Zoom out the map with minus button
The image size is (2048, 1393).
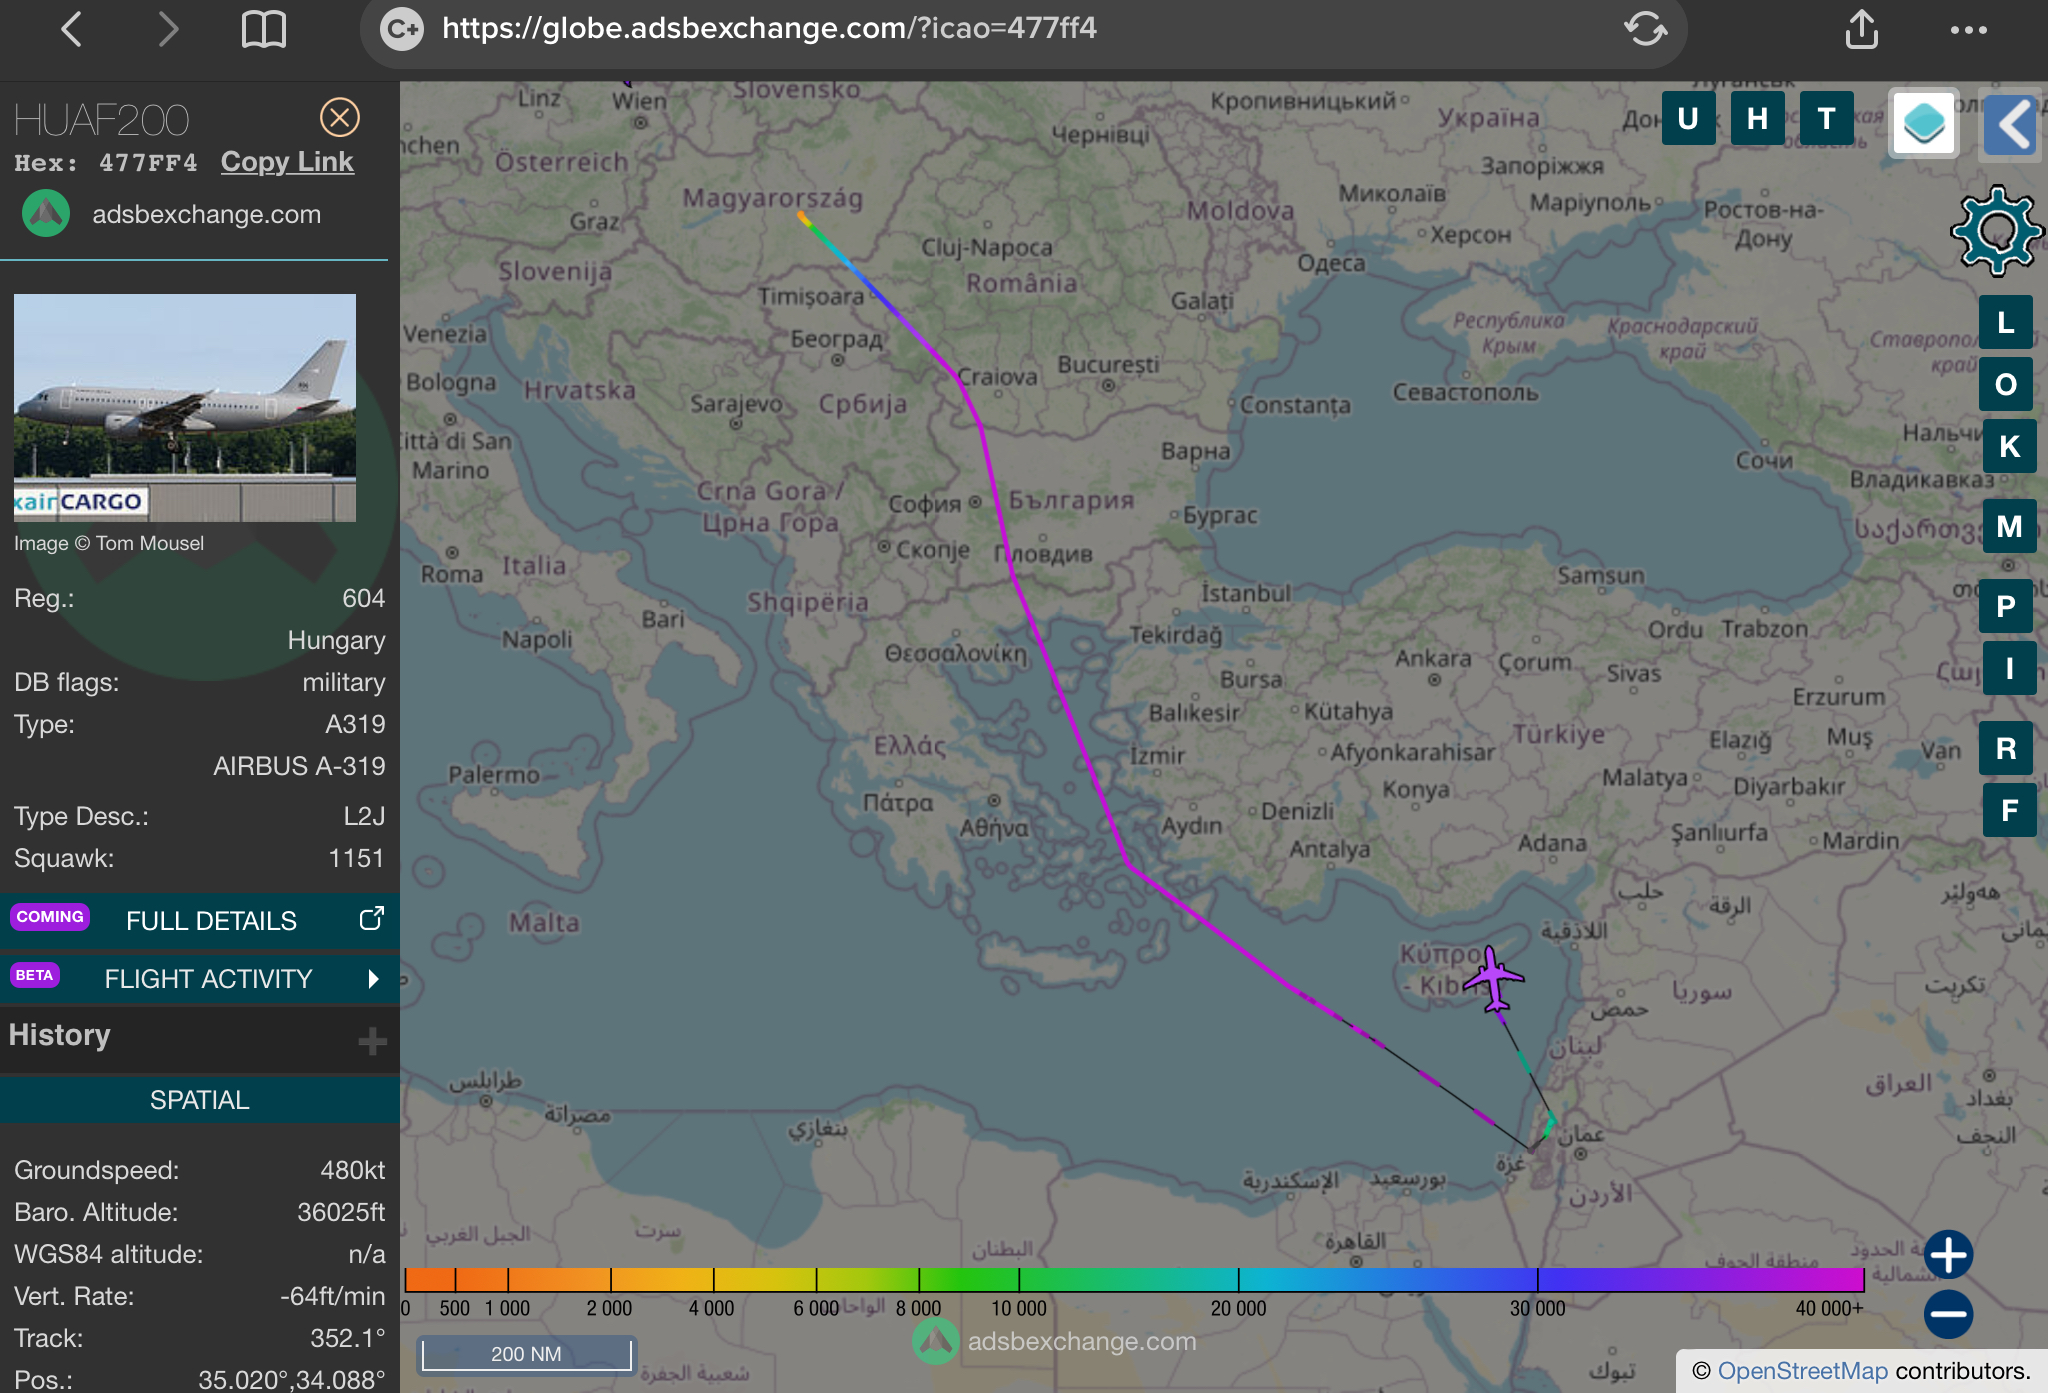1948,1314
